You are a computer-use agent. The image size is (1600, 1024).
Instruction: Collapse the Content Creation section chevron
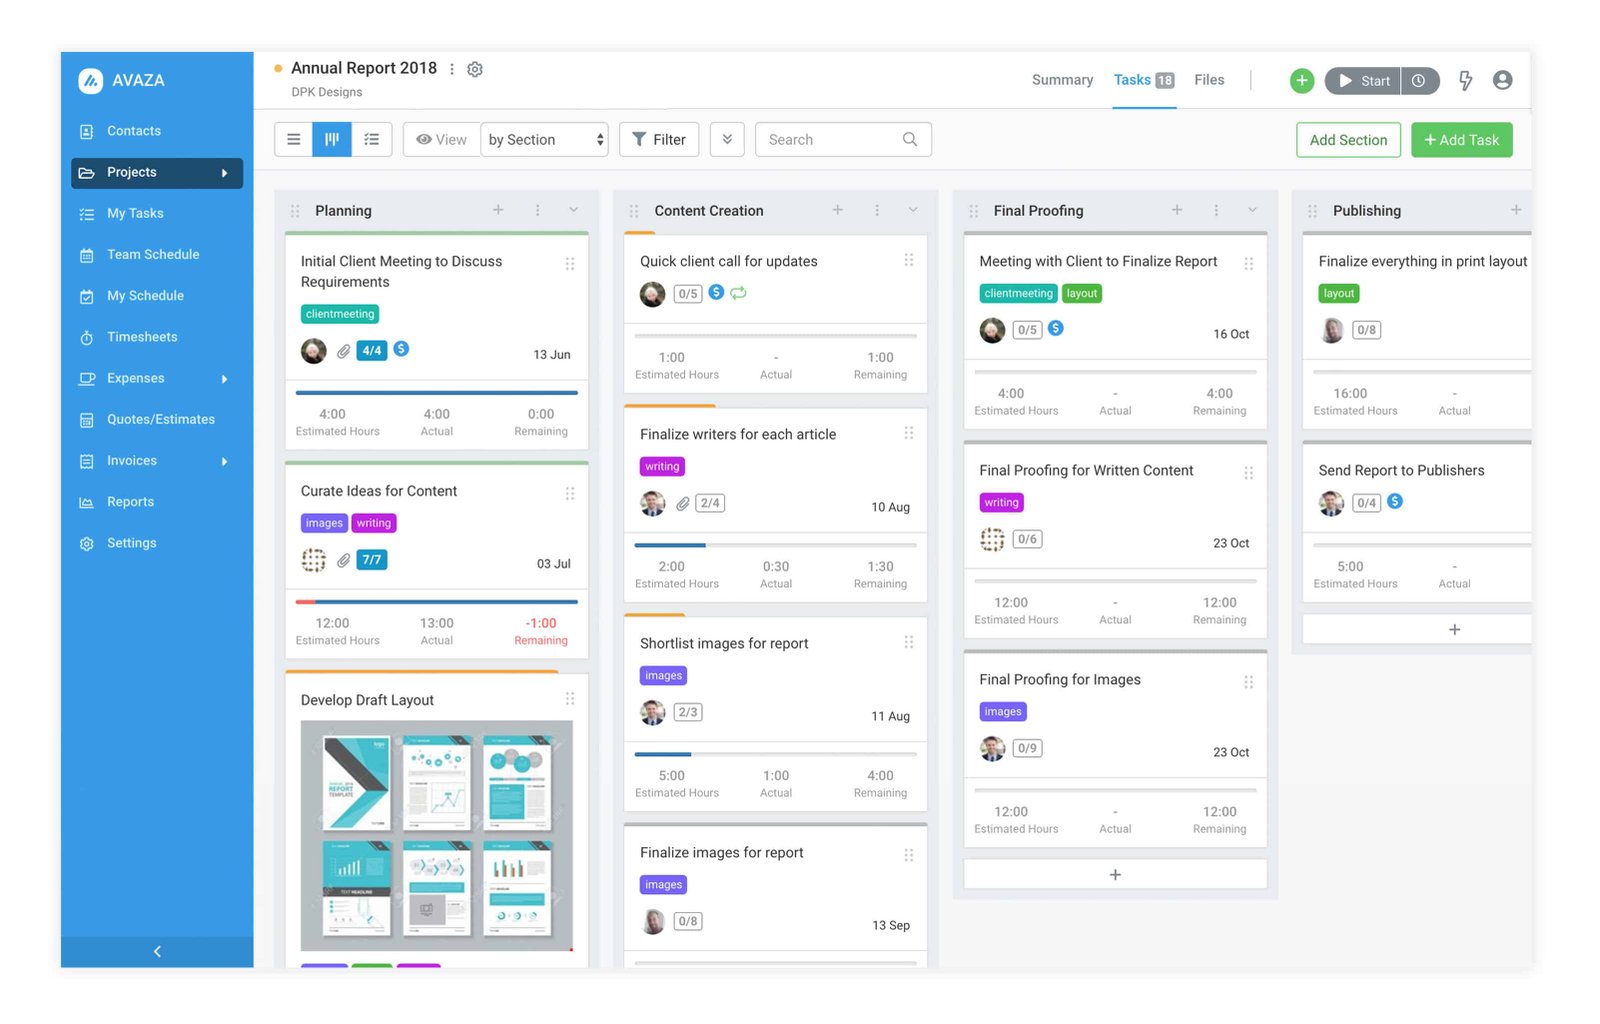[913, 210]
